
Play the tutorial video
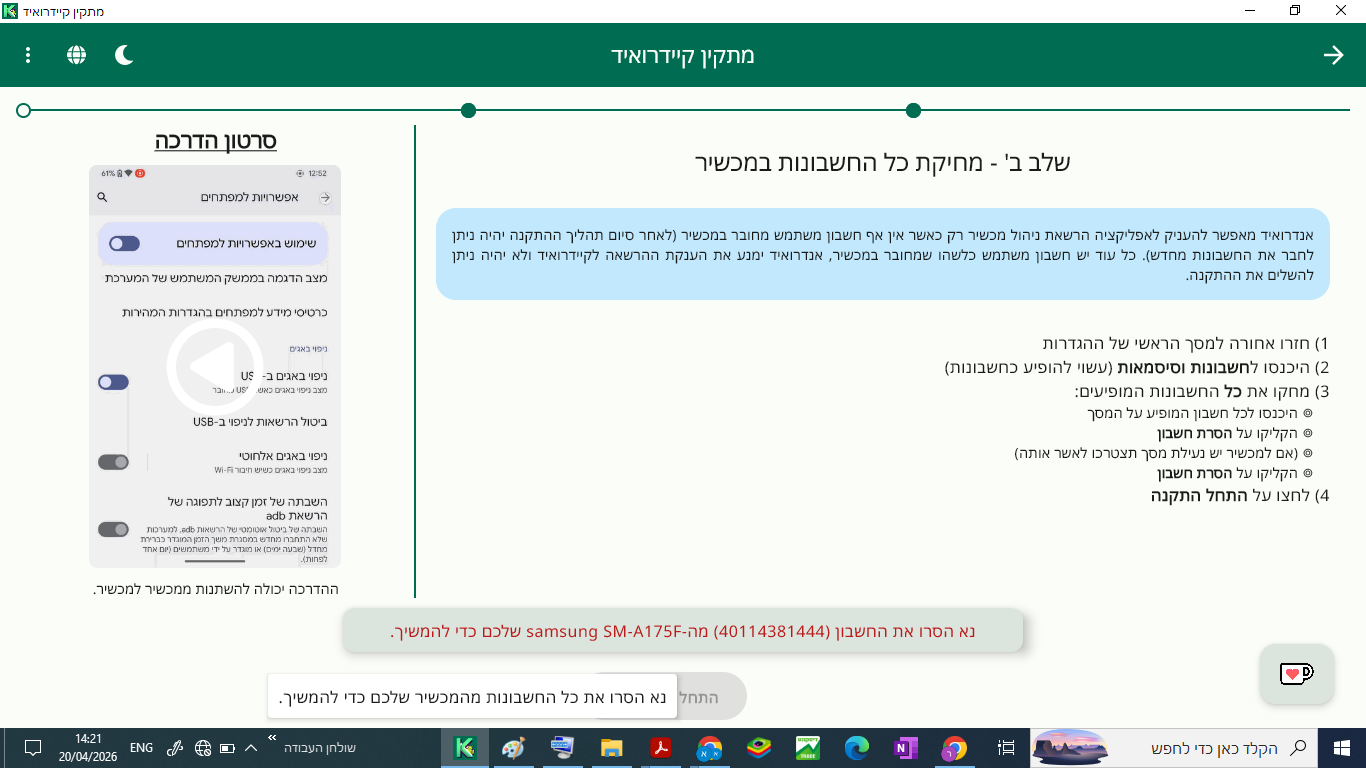coord(215,366)
